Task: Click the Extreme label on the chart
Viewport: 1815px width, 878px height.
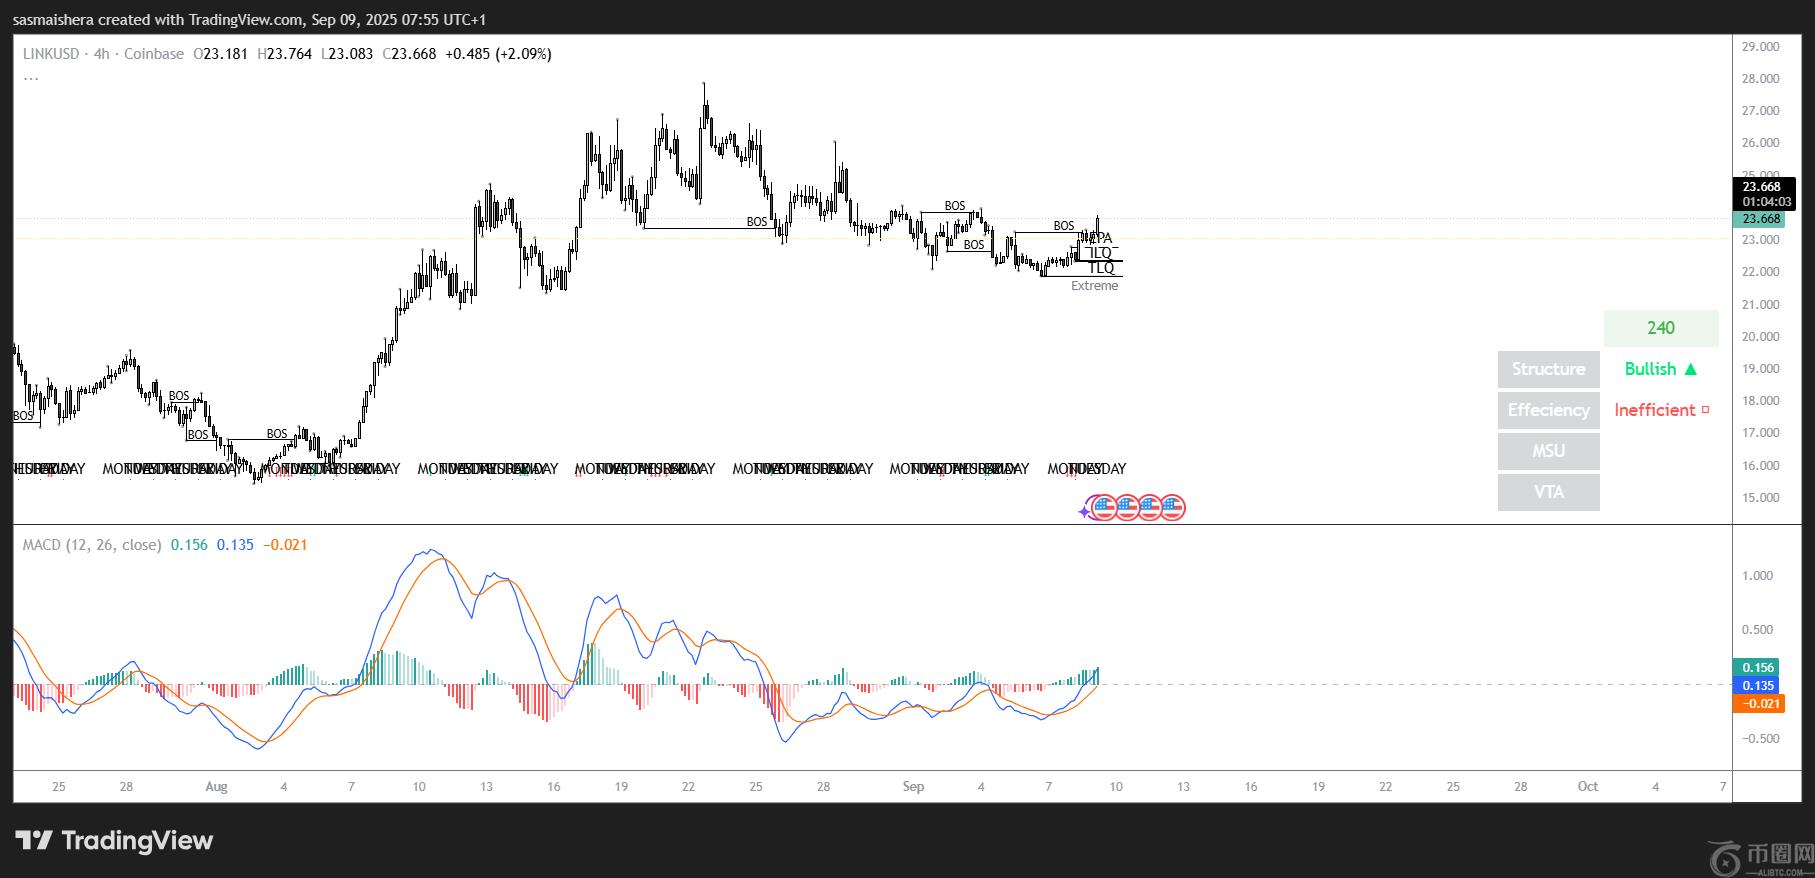Action: coord(1094,286)
